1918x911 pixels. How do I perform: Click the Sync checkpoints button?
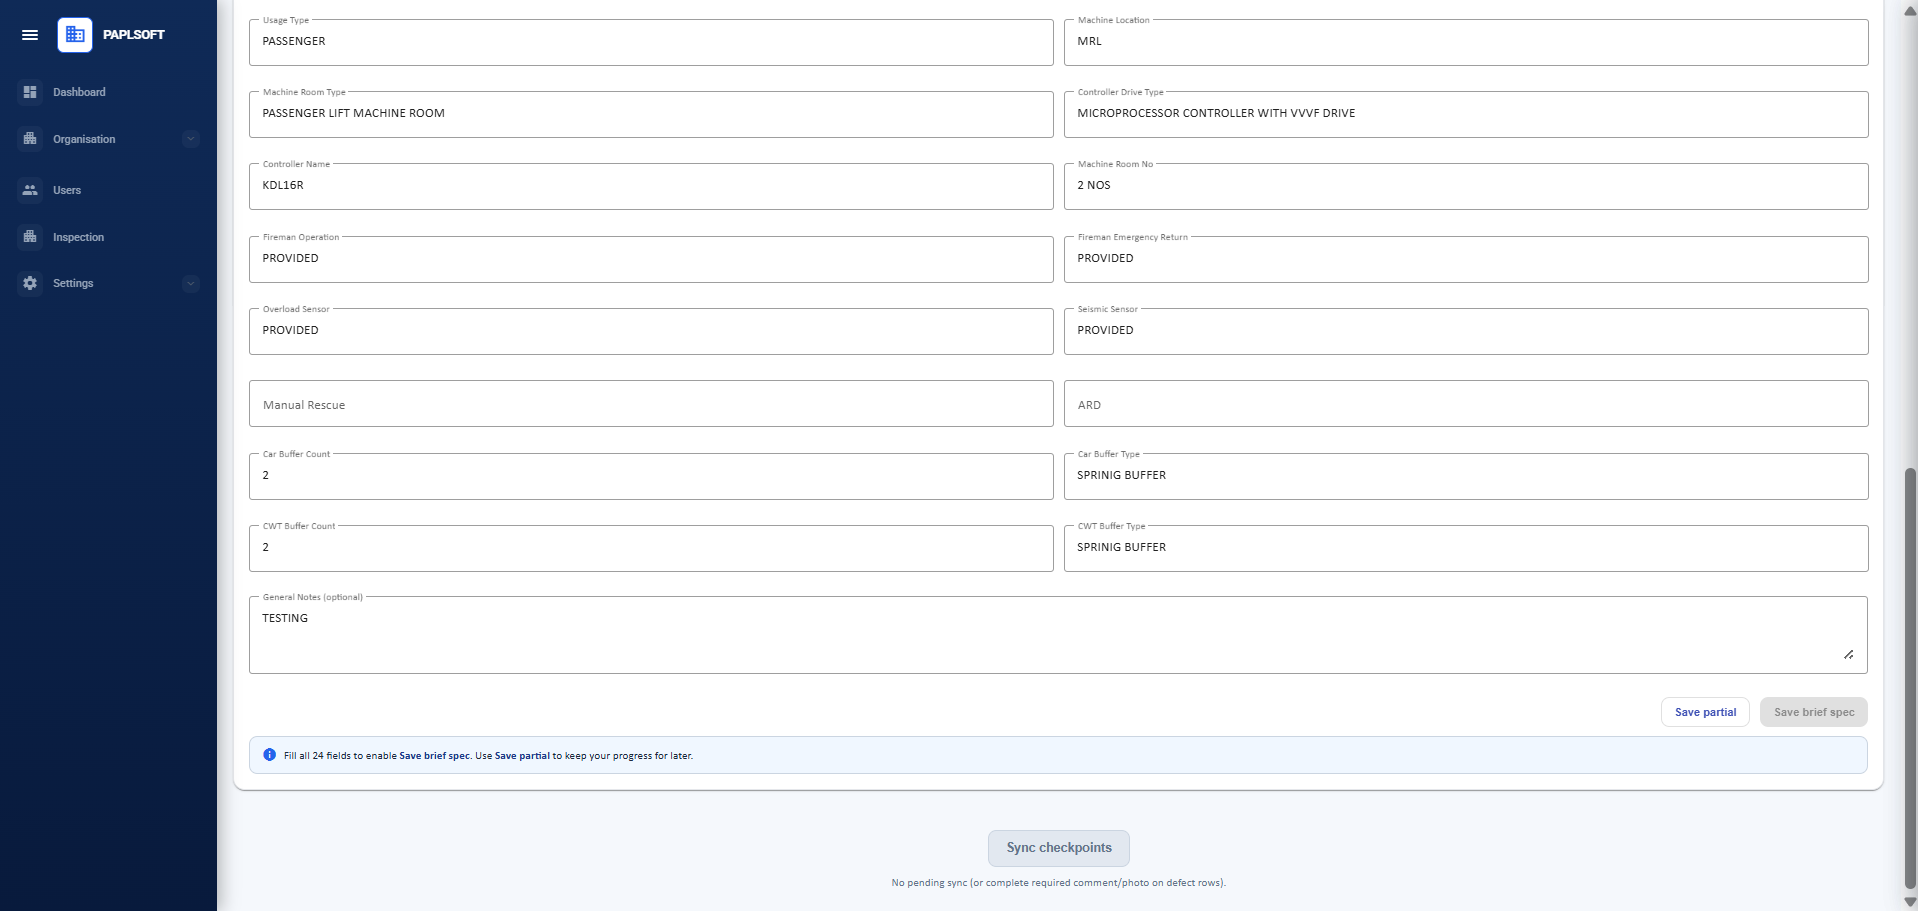(x=1059, y=848)
